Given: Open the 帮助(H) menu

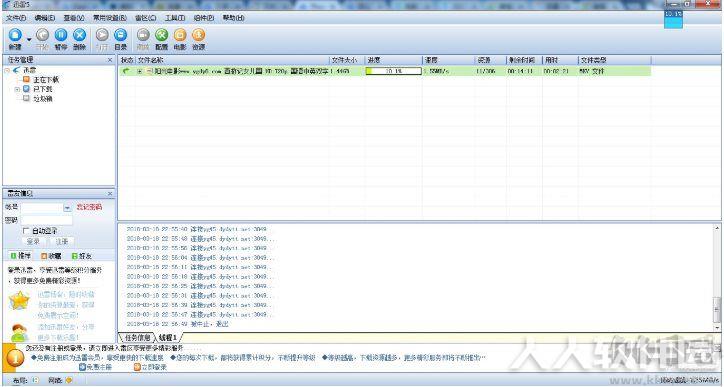Looking at the screenshot, I should coord(233,18).
